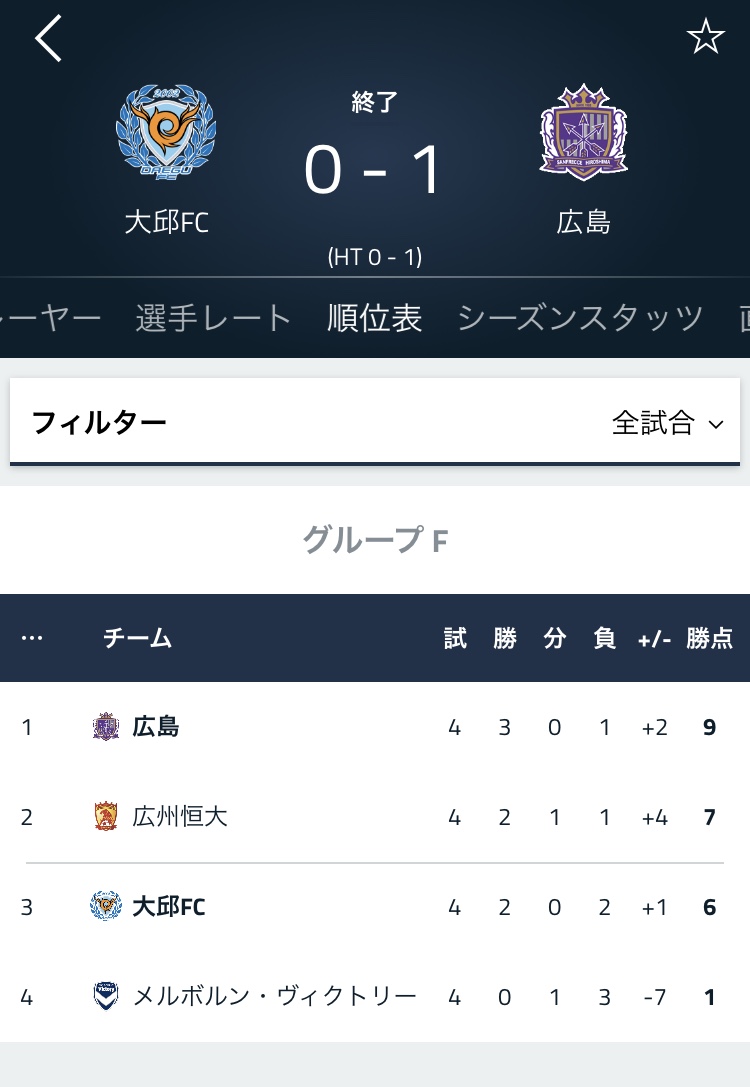Toggle the favorite star icon

pos(705,37)
